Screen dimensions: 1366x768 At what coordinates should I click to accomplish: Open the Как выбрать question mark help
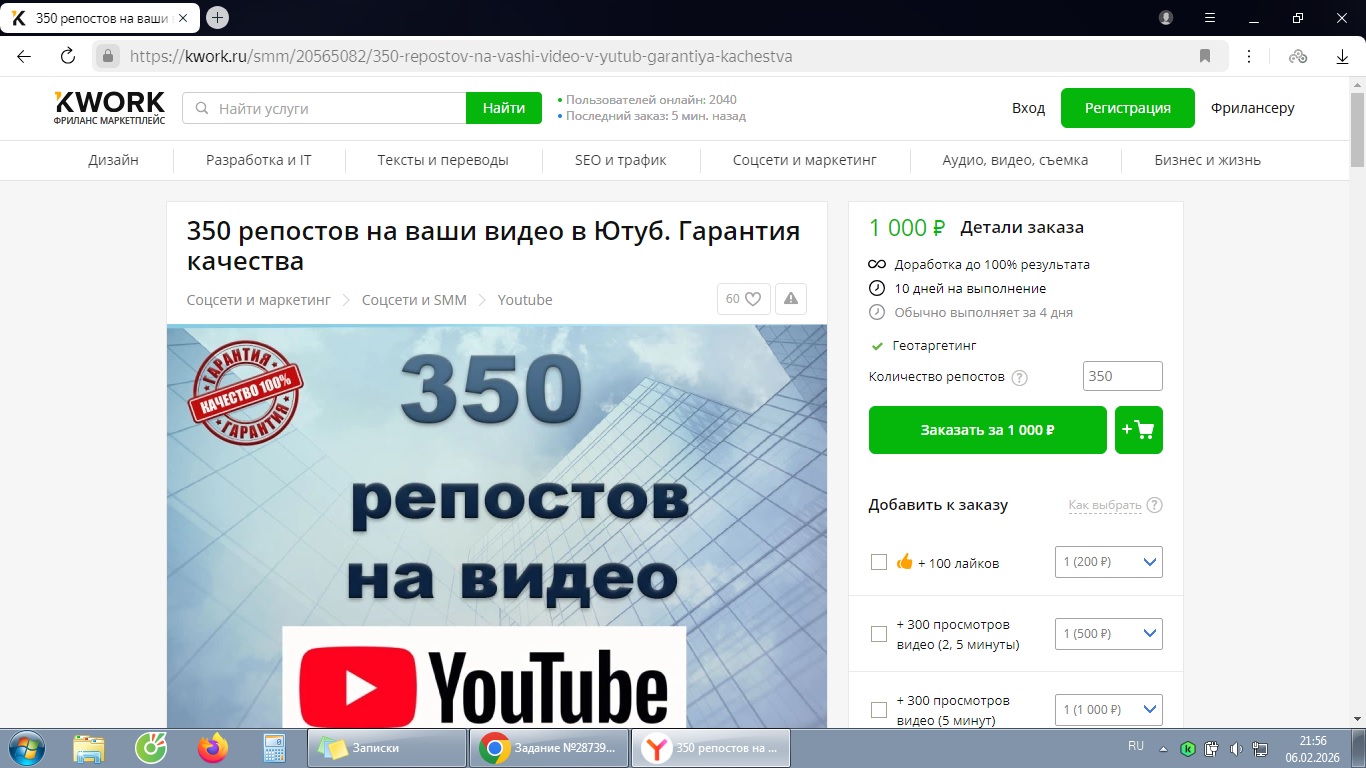pyautogui.click(x=1155, y=505)
